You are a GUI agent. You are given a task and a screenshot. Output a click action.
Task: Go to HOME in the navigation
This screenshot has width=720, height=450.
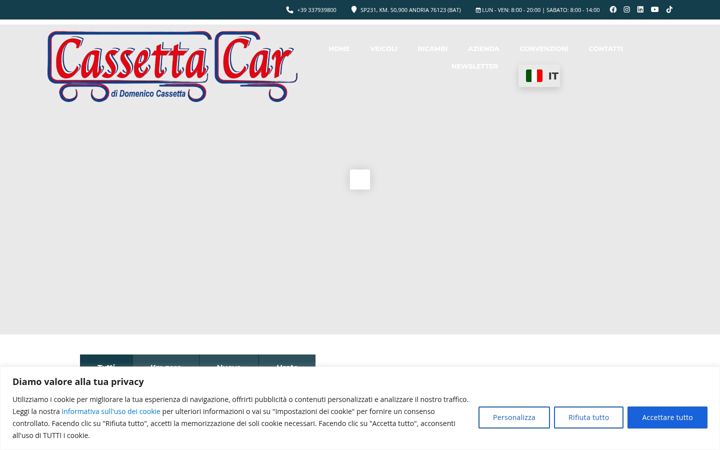coord(339,49)
